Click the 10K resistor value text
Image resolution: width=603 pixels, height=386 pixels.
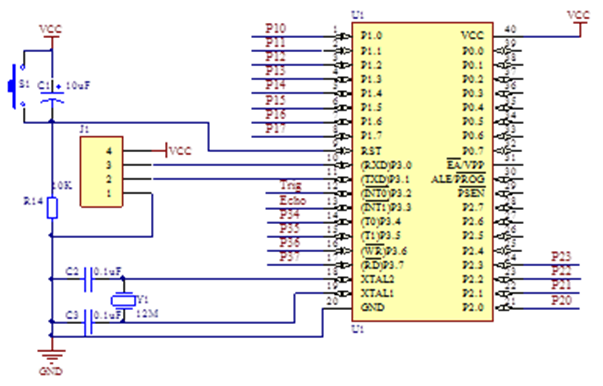click(x=62, y=186)
